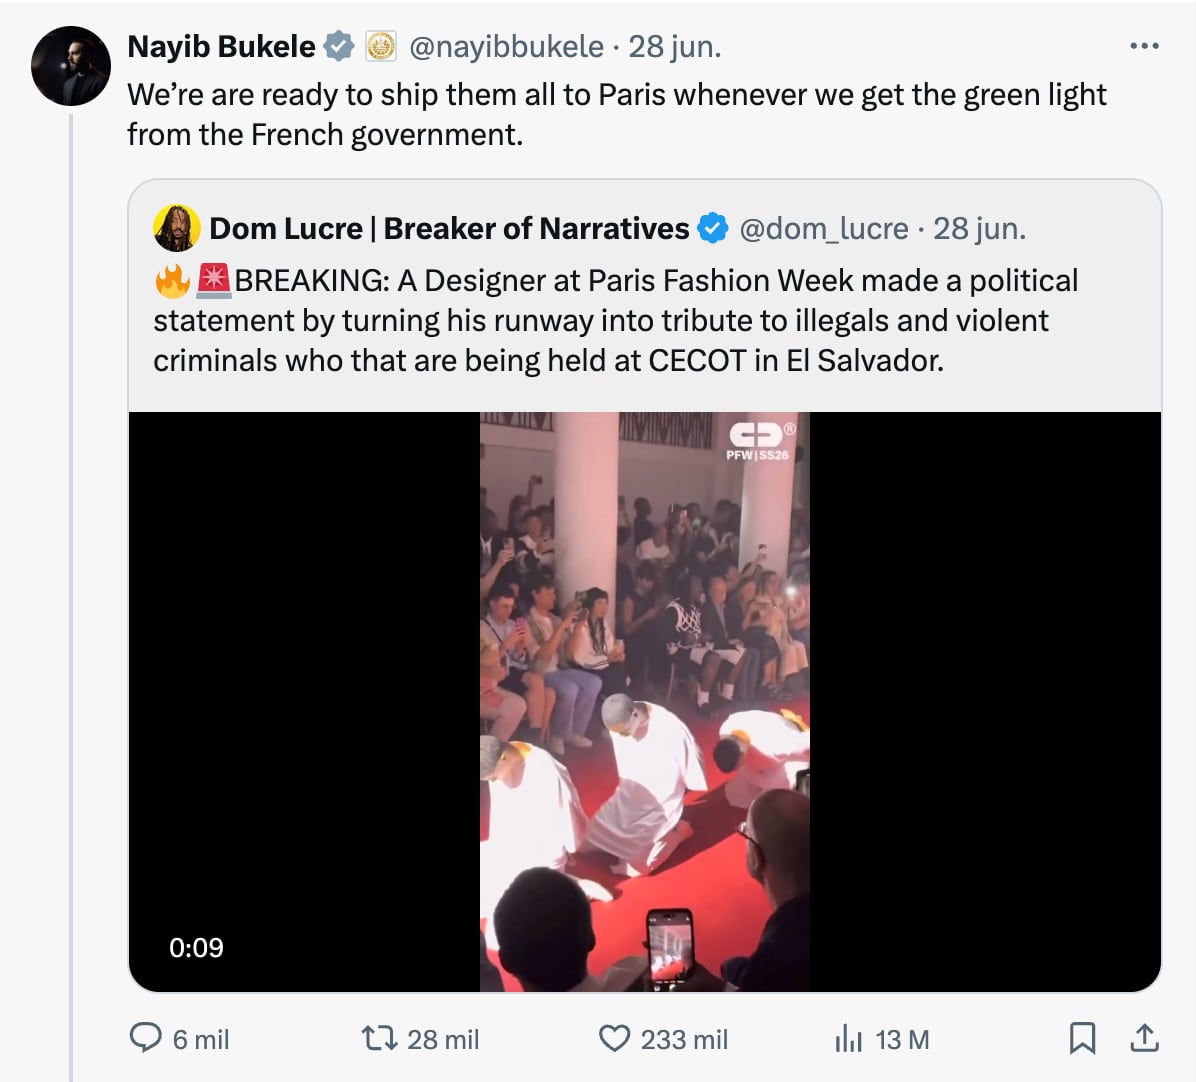Click Nayib Bukele's blue verified badge
The width and height of the screenshot is (1196, 1082).
pyautogui.click(x=340, y=46)
